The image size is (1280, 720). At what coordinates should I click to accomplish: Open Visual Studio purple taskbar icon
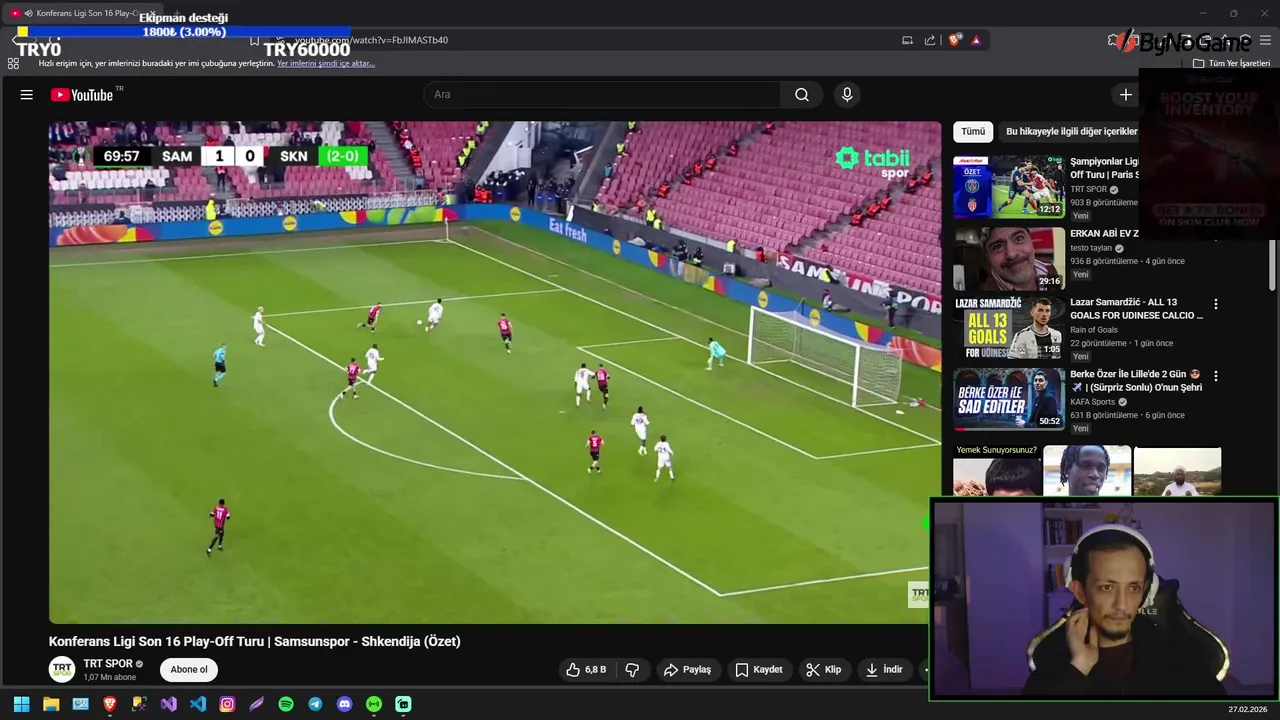pyautogui.click(x=169, y=704)
